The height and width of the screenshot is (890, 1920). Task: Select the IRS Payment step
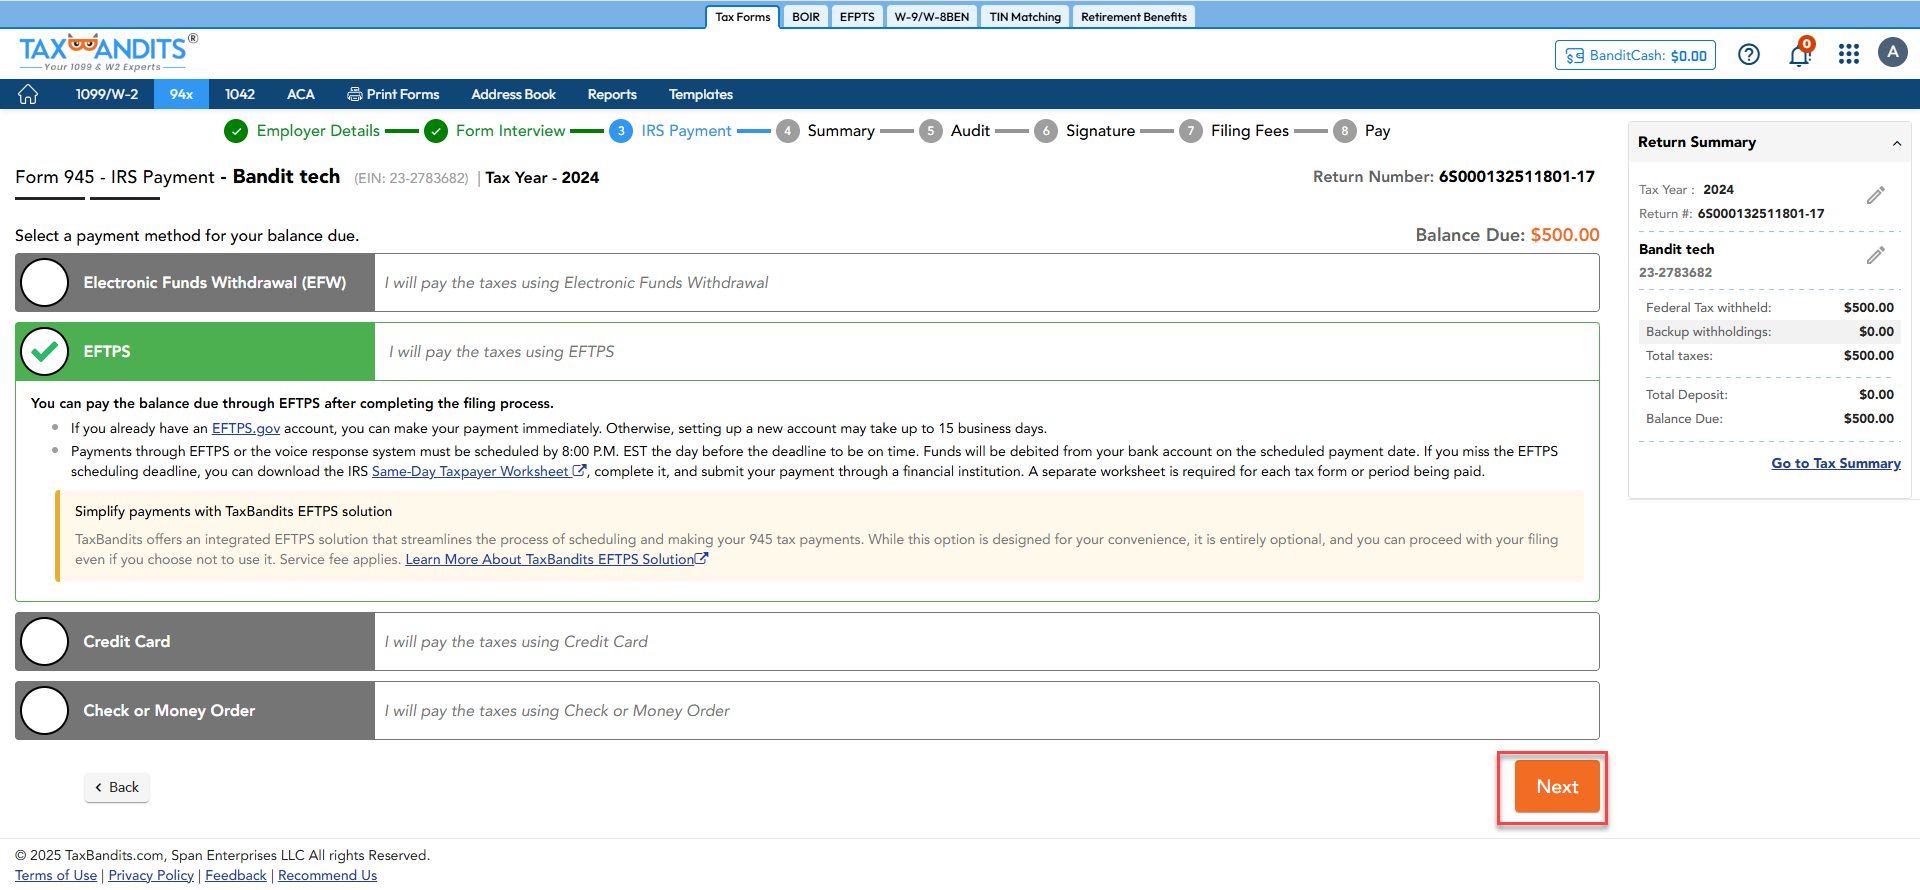(671, 131)
